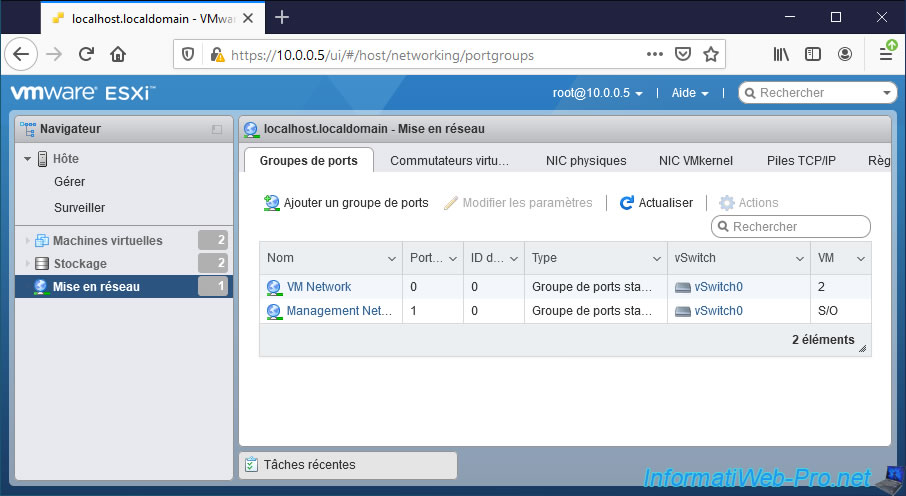Reload the page with the browser refresh icon
Viewport: 906px width, 496px height.
87,55
